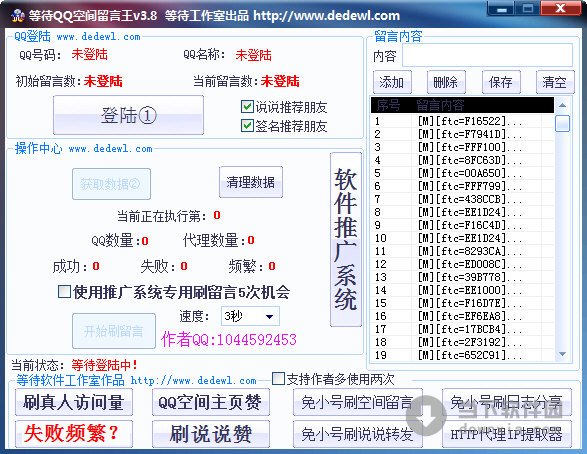This screenshot has width=587, height=454.
Task: Close the 等待QQ空间留言王 window
Action: [560, 8]
